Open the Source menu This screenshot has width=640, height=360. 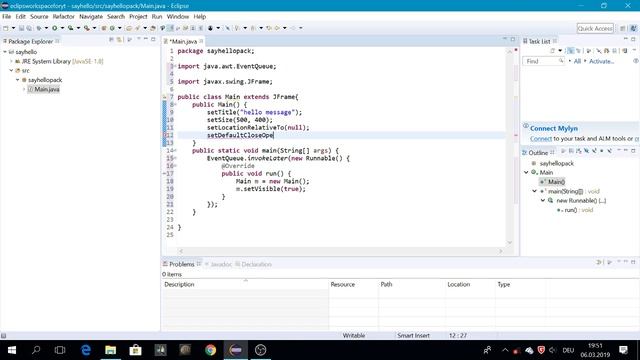click(x=39, y=17)
